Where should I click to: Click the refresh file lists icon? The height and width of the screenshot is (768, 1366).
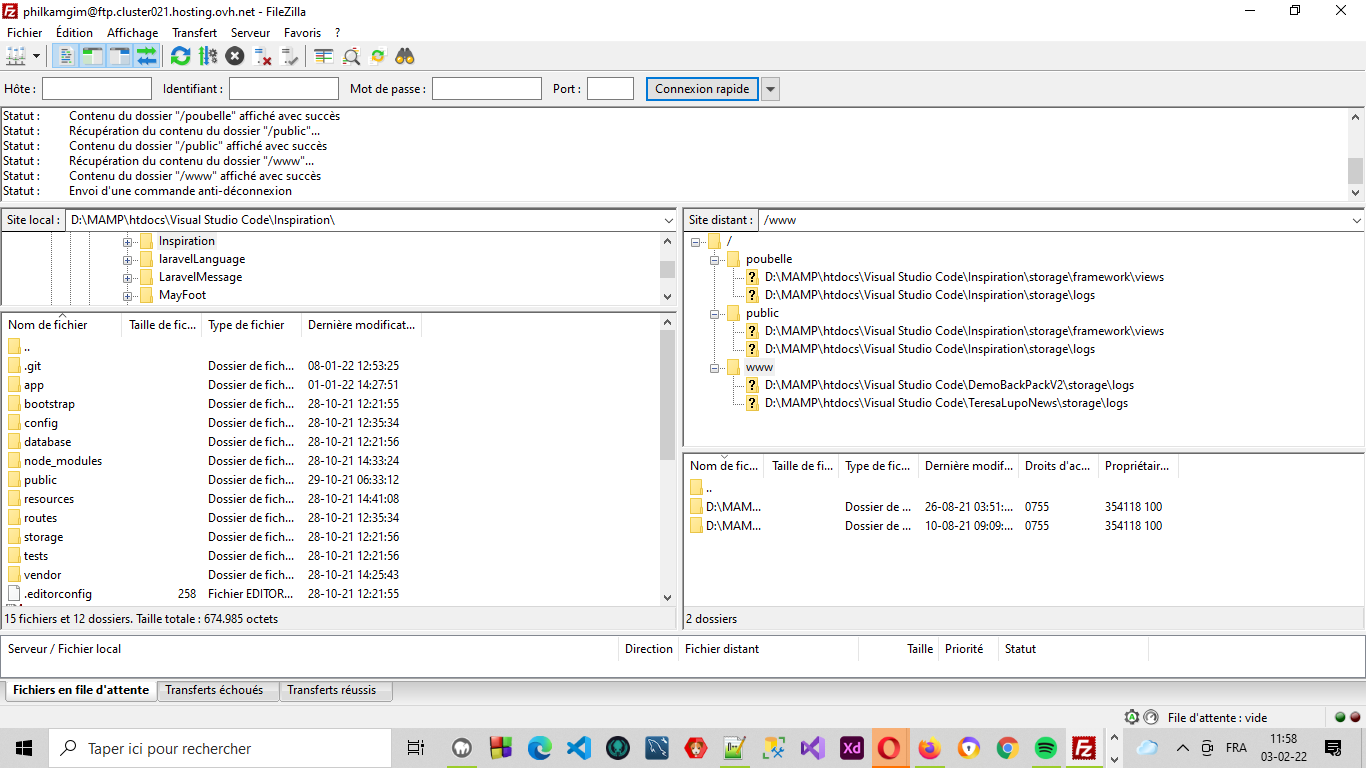pyautogui.click(x=180, y=56)
